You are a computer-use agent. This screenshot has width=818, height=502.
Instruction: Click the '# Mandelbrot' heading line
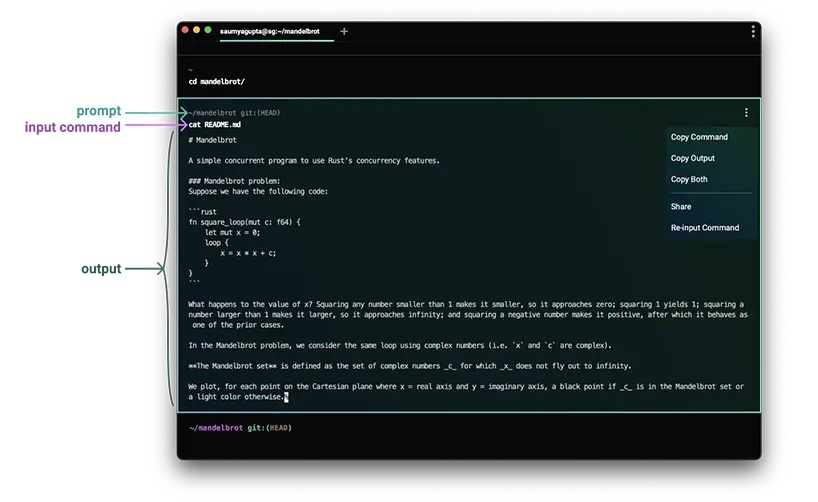[x=212, y=140]
